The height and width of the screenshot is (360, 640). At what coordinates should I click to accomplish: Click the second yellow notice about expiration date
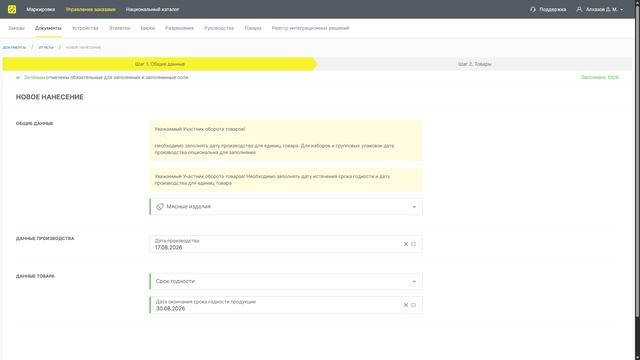pyautogui.click(x=286, y=180)
